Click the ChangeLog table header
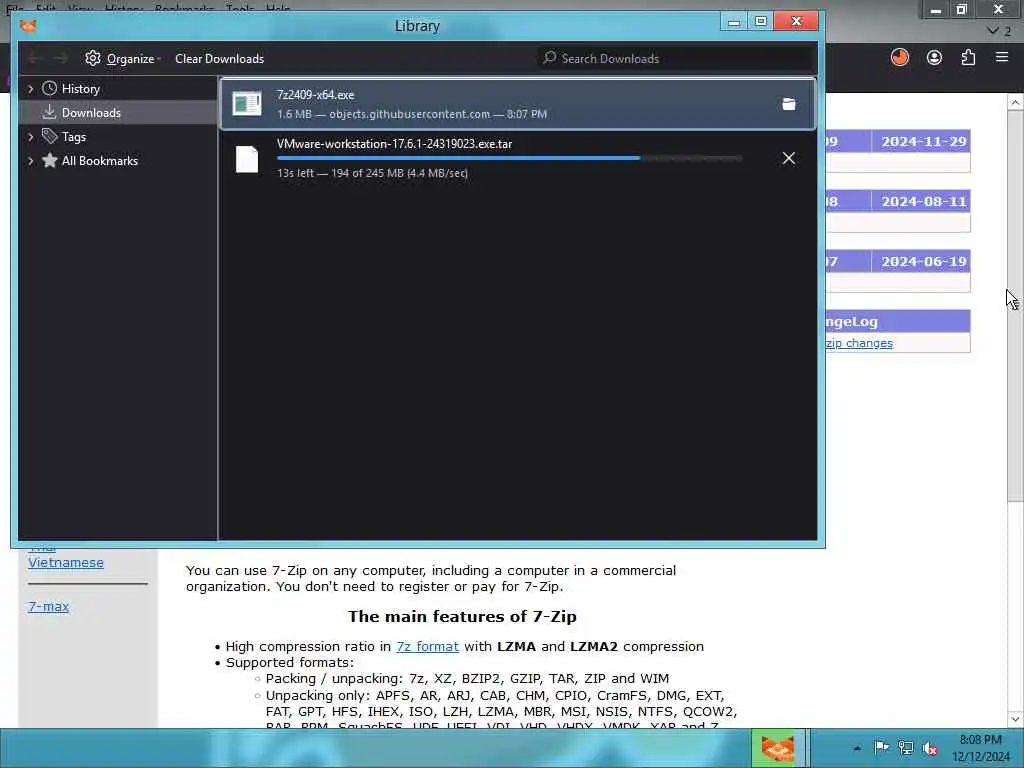This screenshot has width=1024, height=768. click(898, 321)
